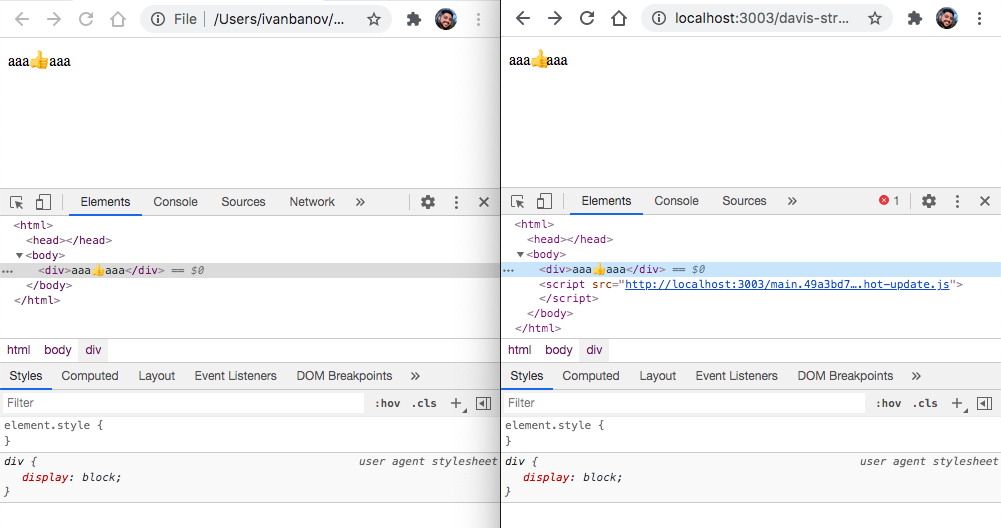The image size is (1001, 528).
Task: Click the back arrow in the right browser
Action: (x=523, y=18)
